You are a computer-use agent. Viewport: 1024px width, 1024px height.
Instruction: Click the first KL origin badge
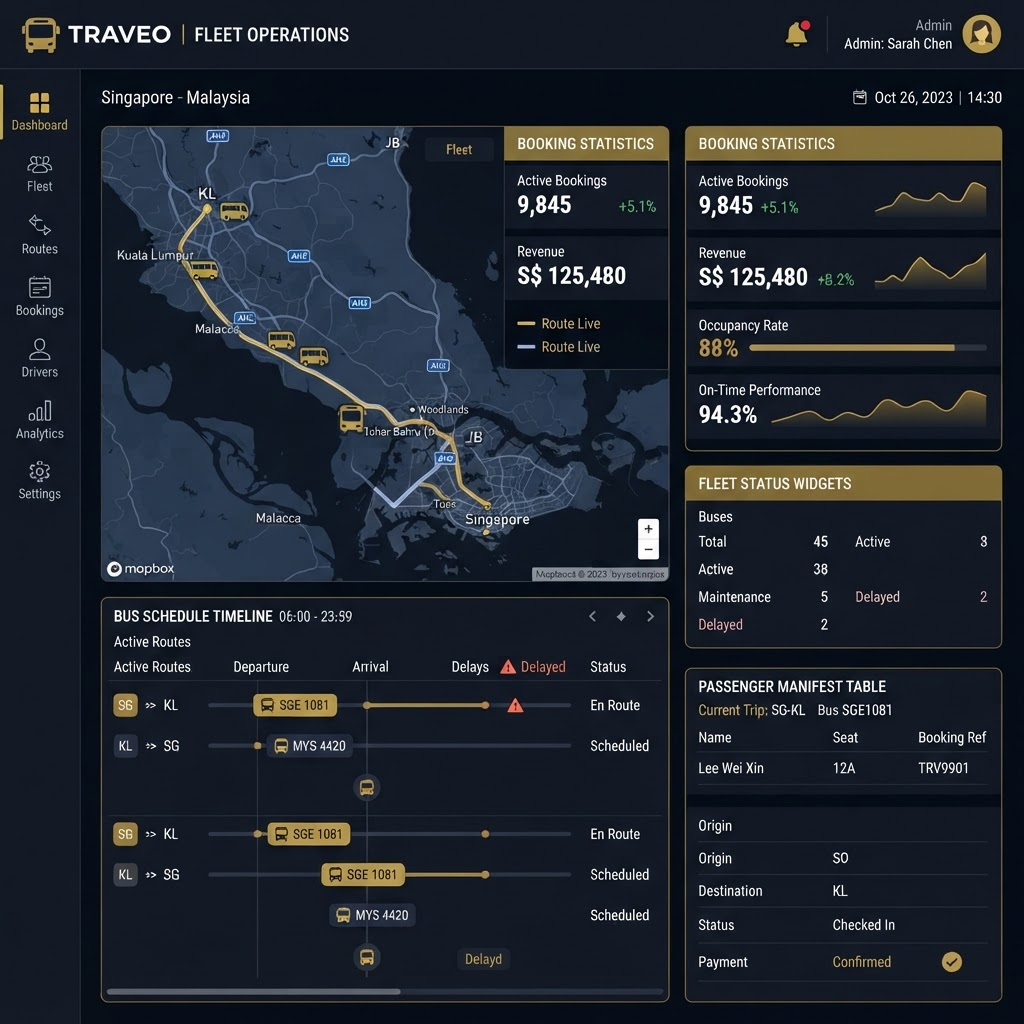pos(125,746)
